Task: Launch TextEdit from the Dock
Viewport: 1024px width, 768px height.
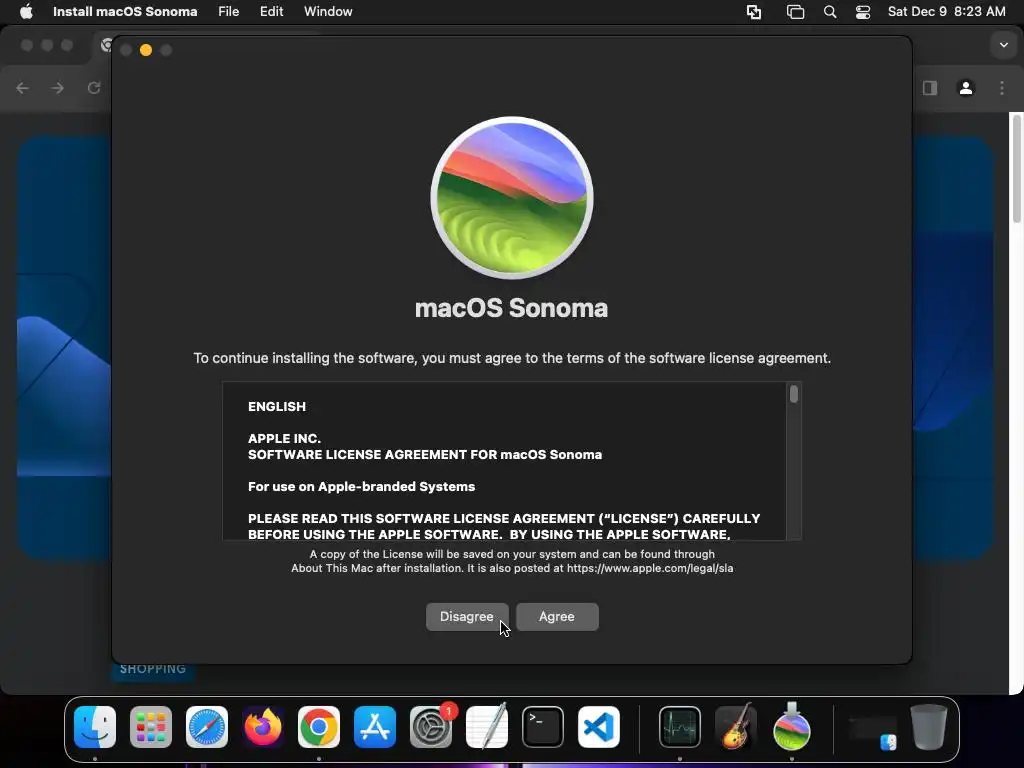Action: point(487,727)
